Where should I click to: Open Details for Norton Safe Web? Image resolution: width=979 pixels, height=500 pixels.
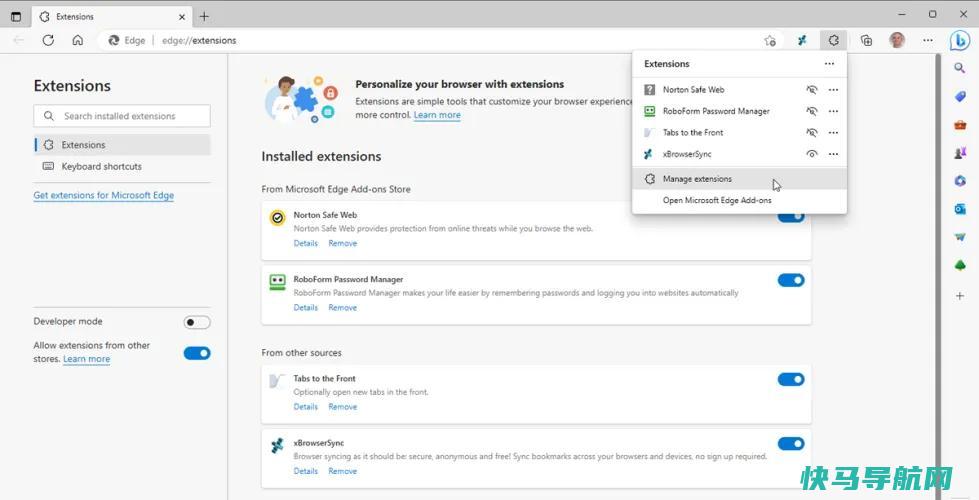tap(306, 243)
